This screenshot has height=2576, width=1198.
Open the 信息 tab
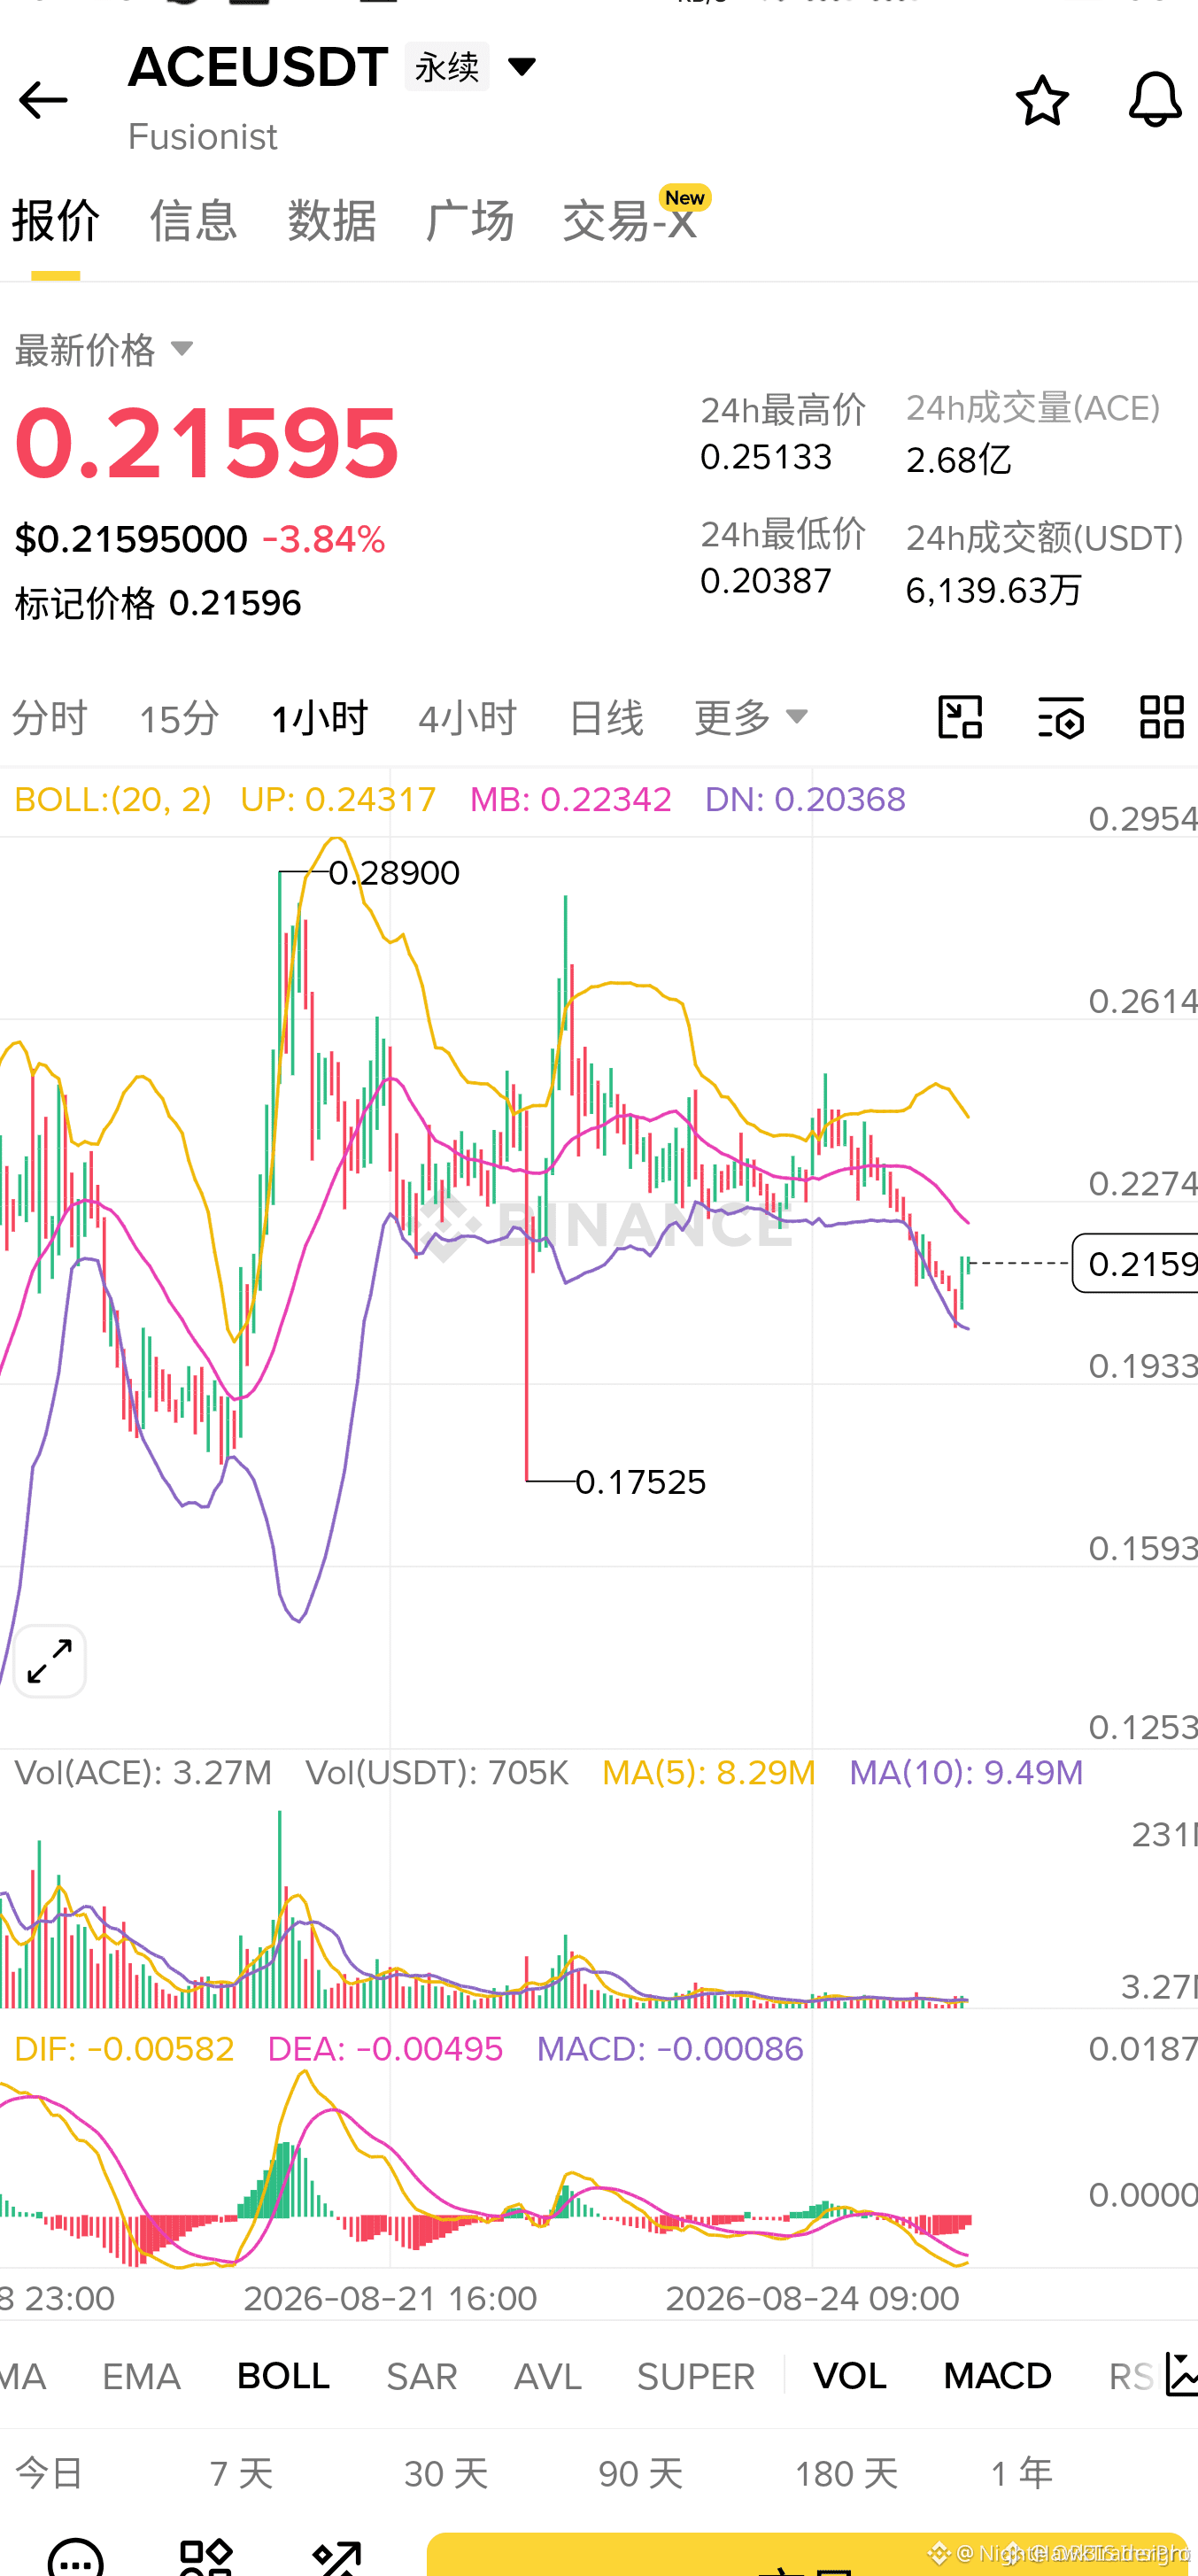tap(194, 220)
